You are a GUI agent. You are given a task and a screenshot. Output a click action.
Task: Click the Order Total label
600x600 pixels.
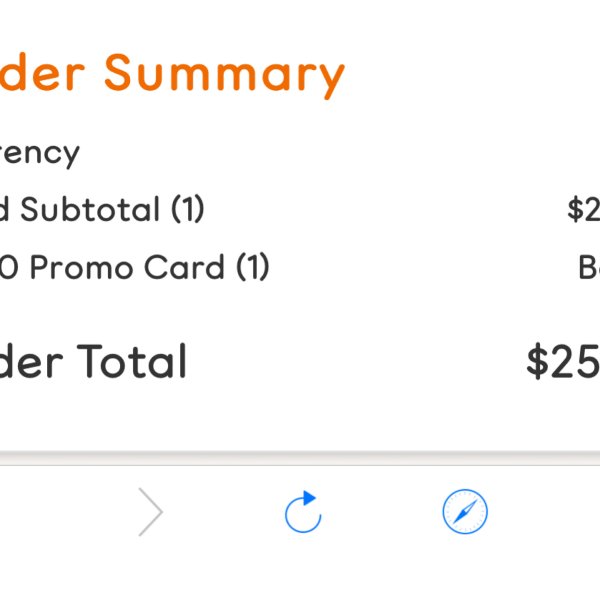click(x=93, y=361)
